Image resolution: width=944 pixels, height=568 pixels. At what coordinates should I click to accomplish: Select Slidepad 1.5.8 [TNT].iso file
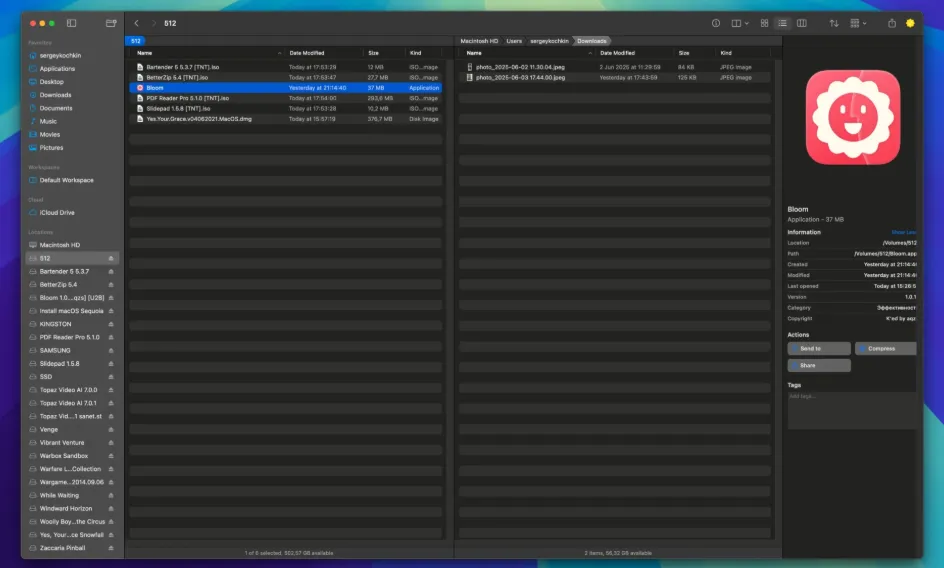pyautogui.click(x=286, y=108)
